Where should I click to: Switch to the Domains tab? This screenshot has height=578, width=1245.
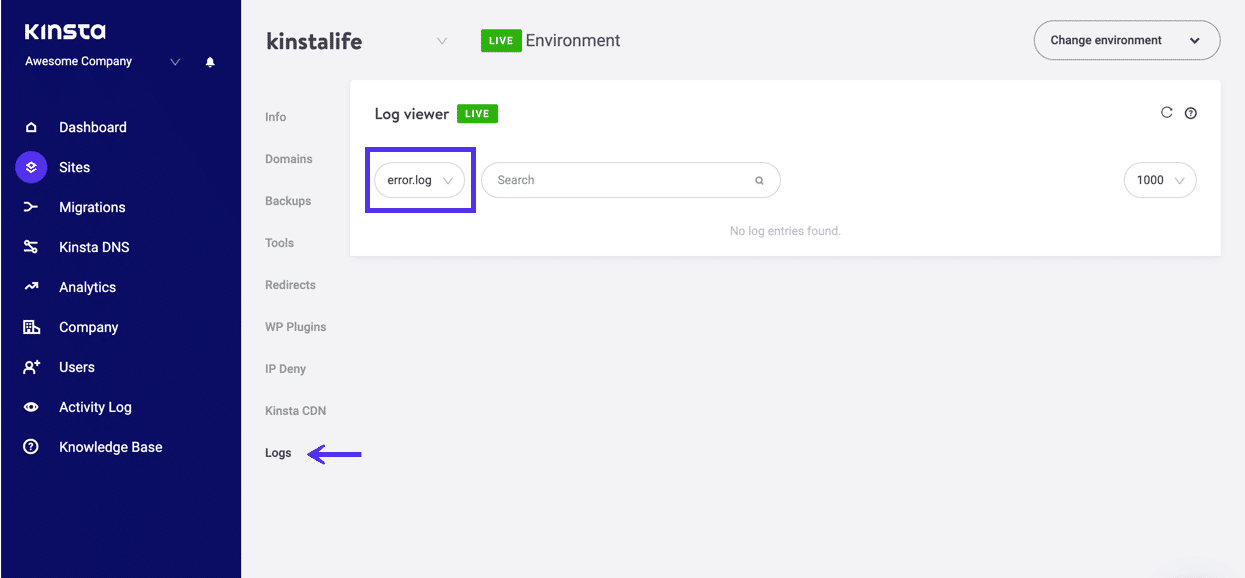(x=288, y=159)
